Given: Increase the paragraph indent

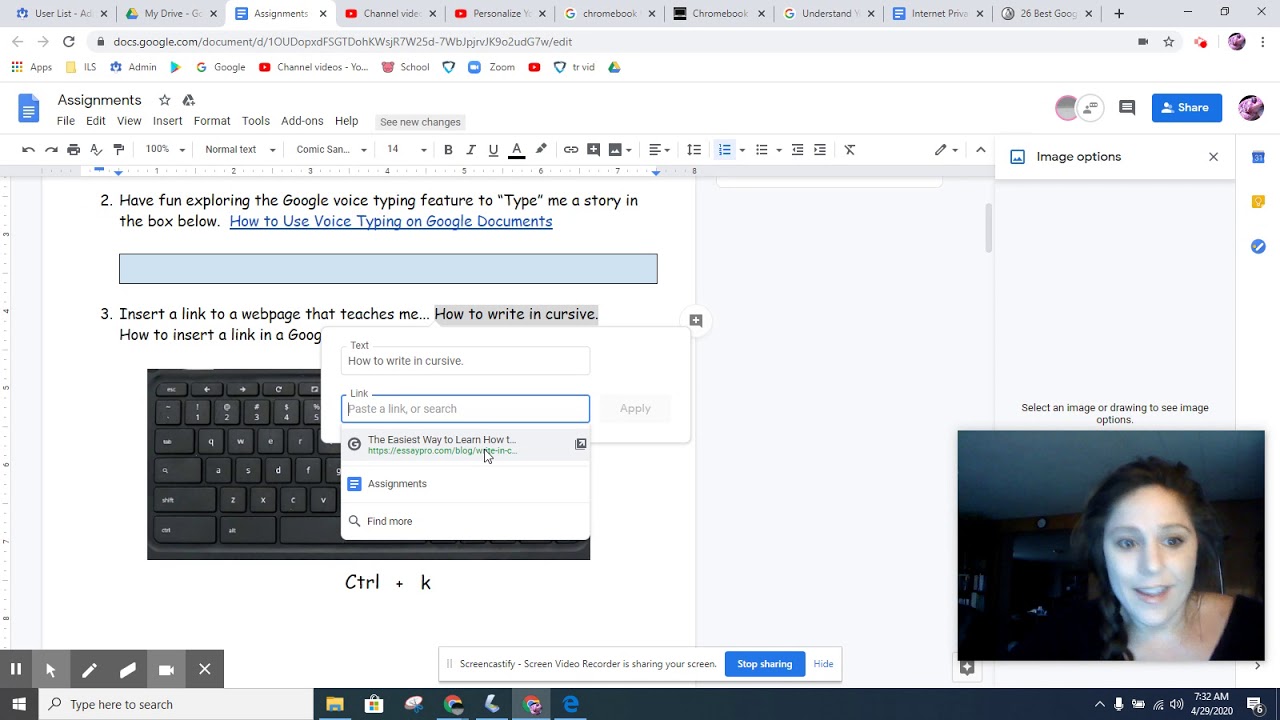Looking at the screenshot, I should 820,150.
